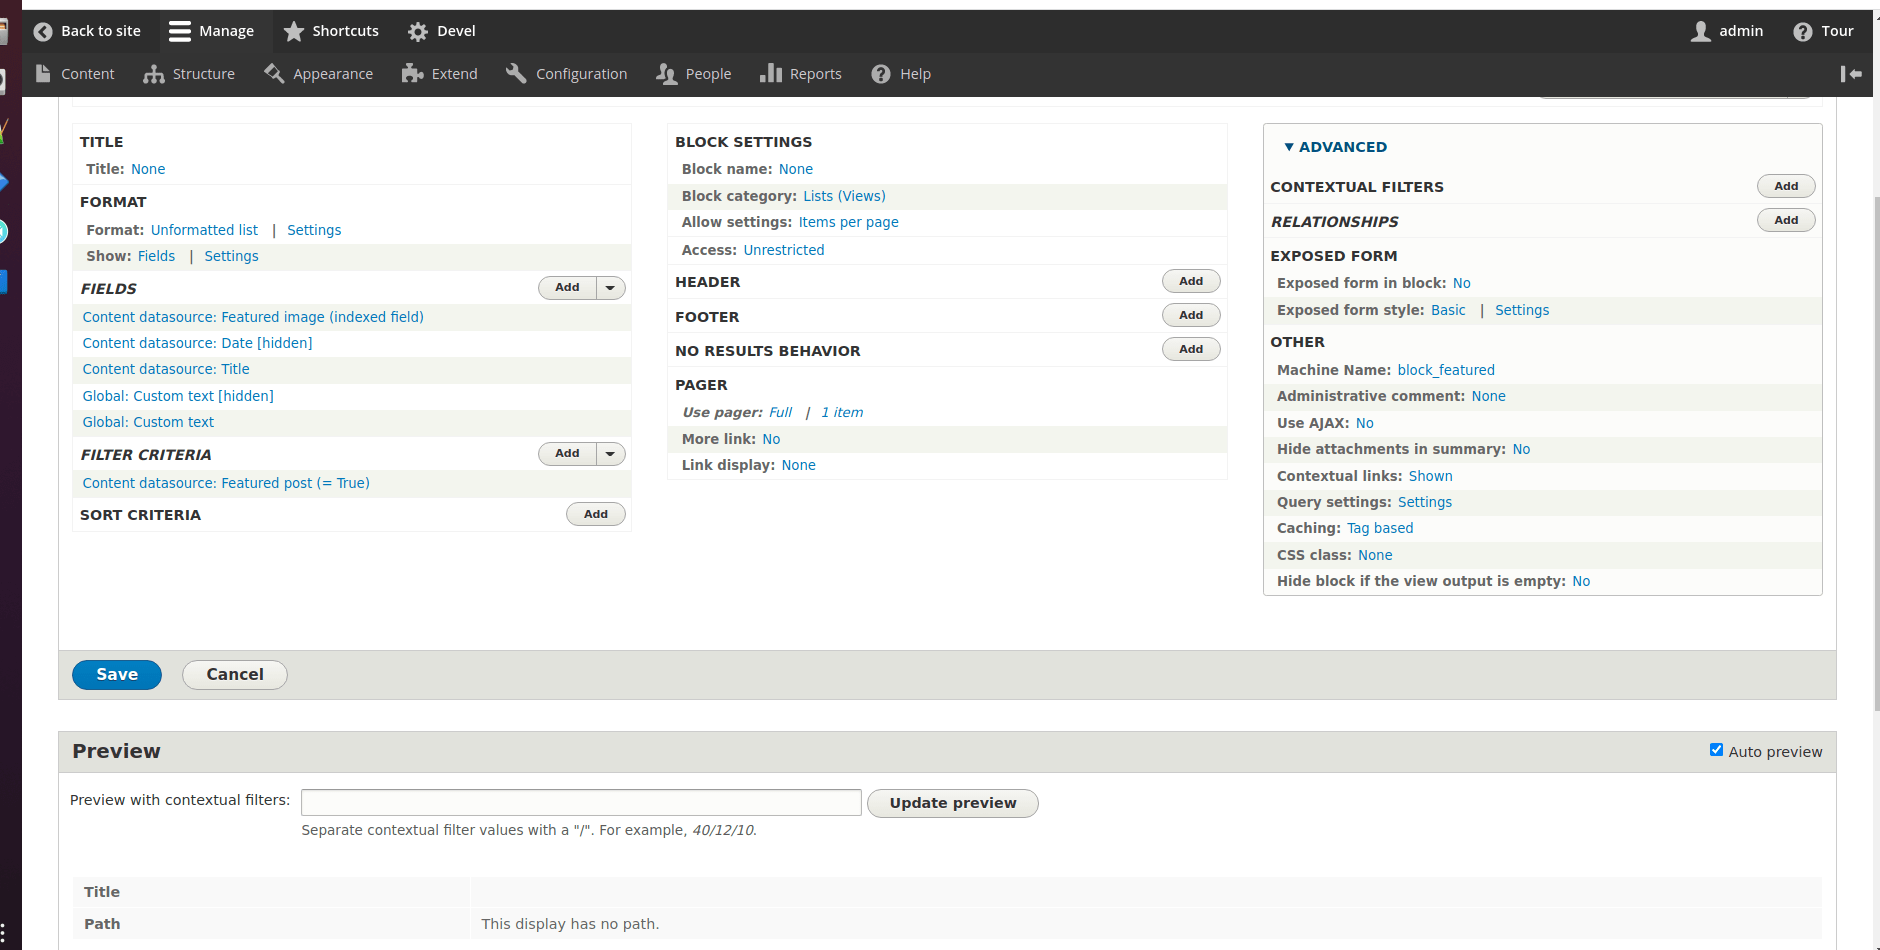
Task: Change the Unformatted list format
Action: point(204,230)
